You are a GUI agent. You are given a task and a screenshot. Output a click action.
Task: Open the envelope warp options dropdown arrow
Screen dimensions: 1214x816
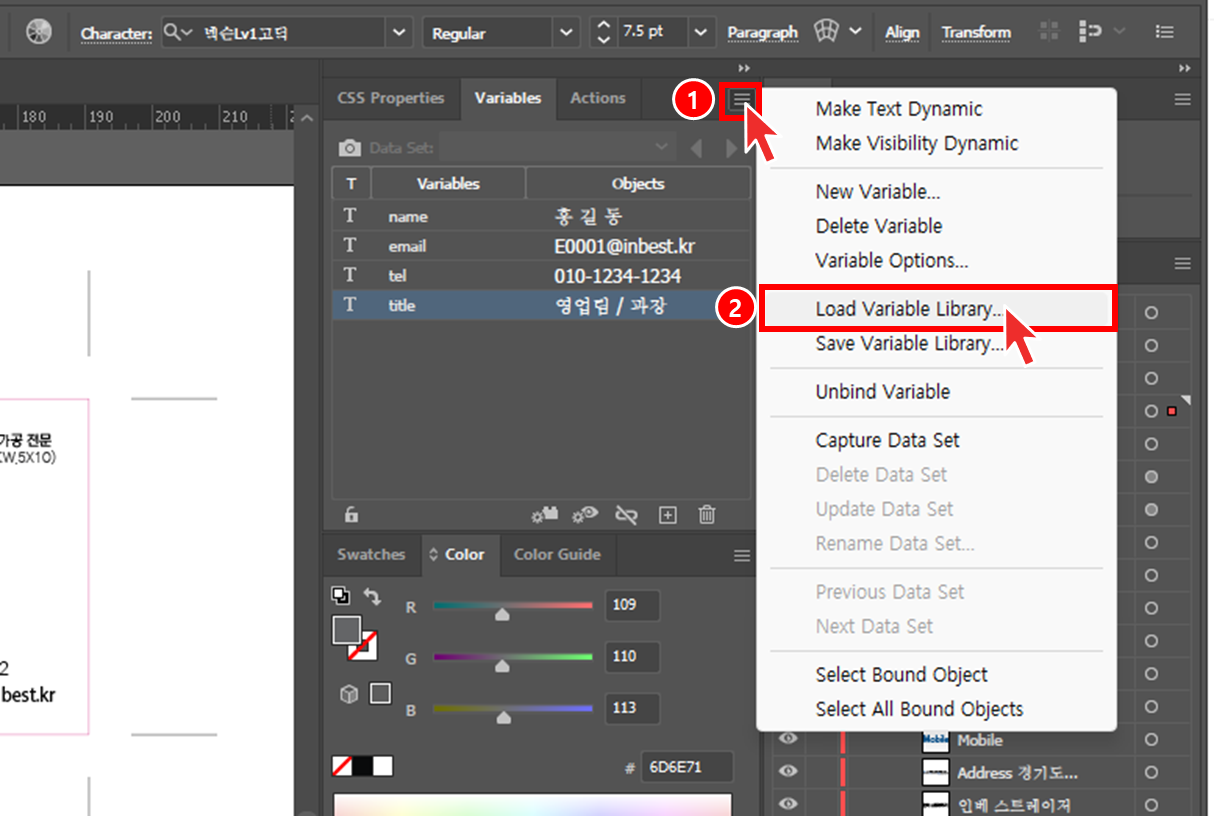[856, 31]
